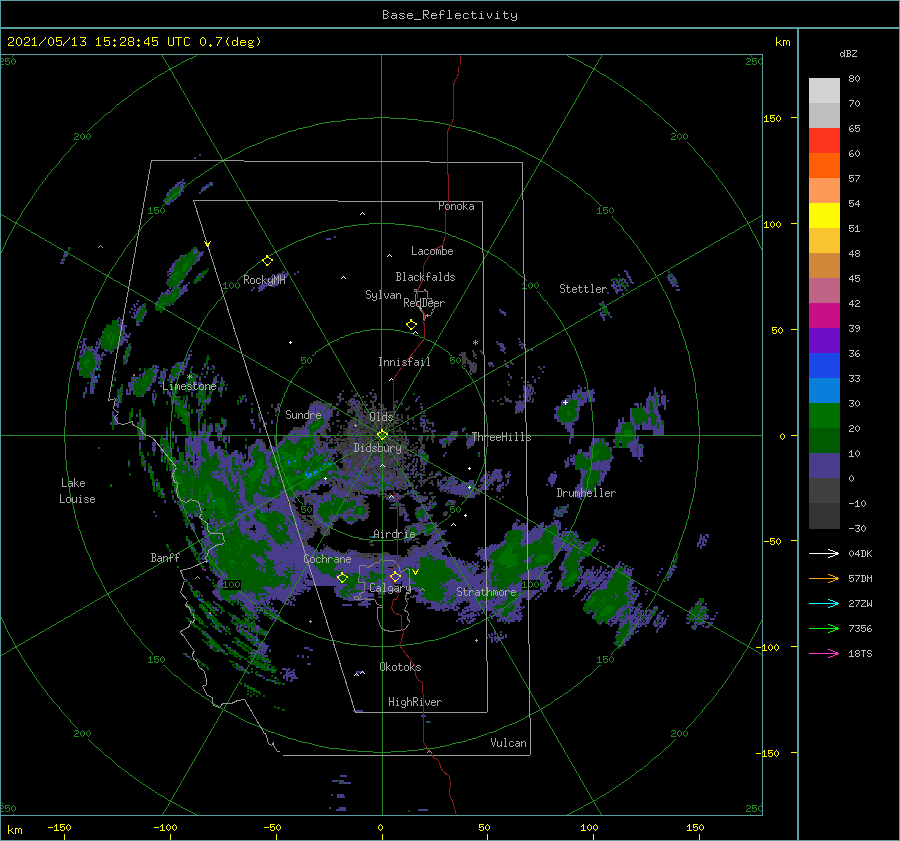
Task: Select the yellow diamond marker beside RockyMH
Action: coord(267,261)
